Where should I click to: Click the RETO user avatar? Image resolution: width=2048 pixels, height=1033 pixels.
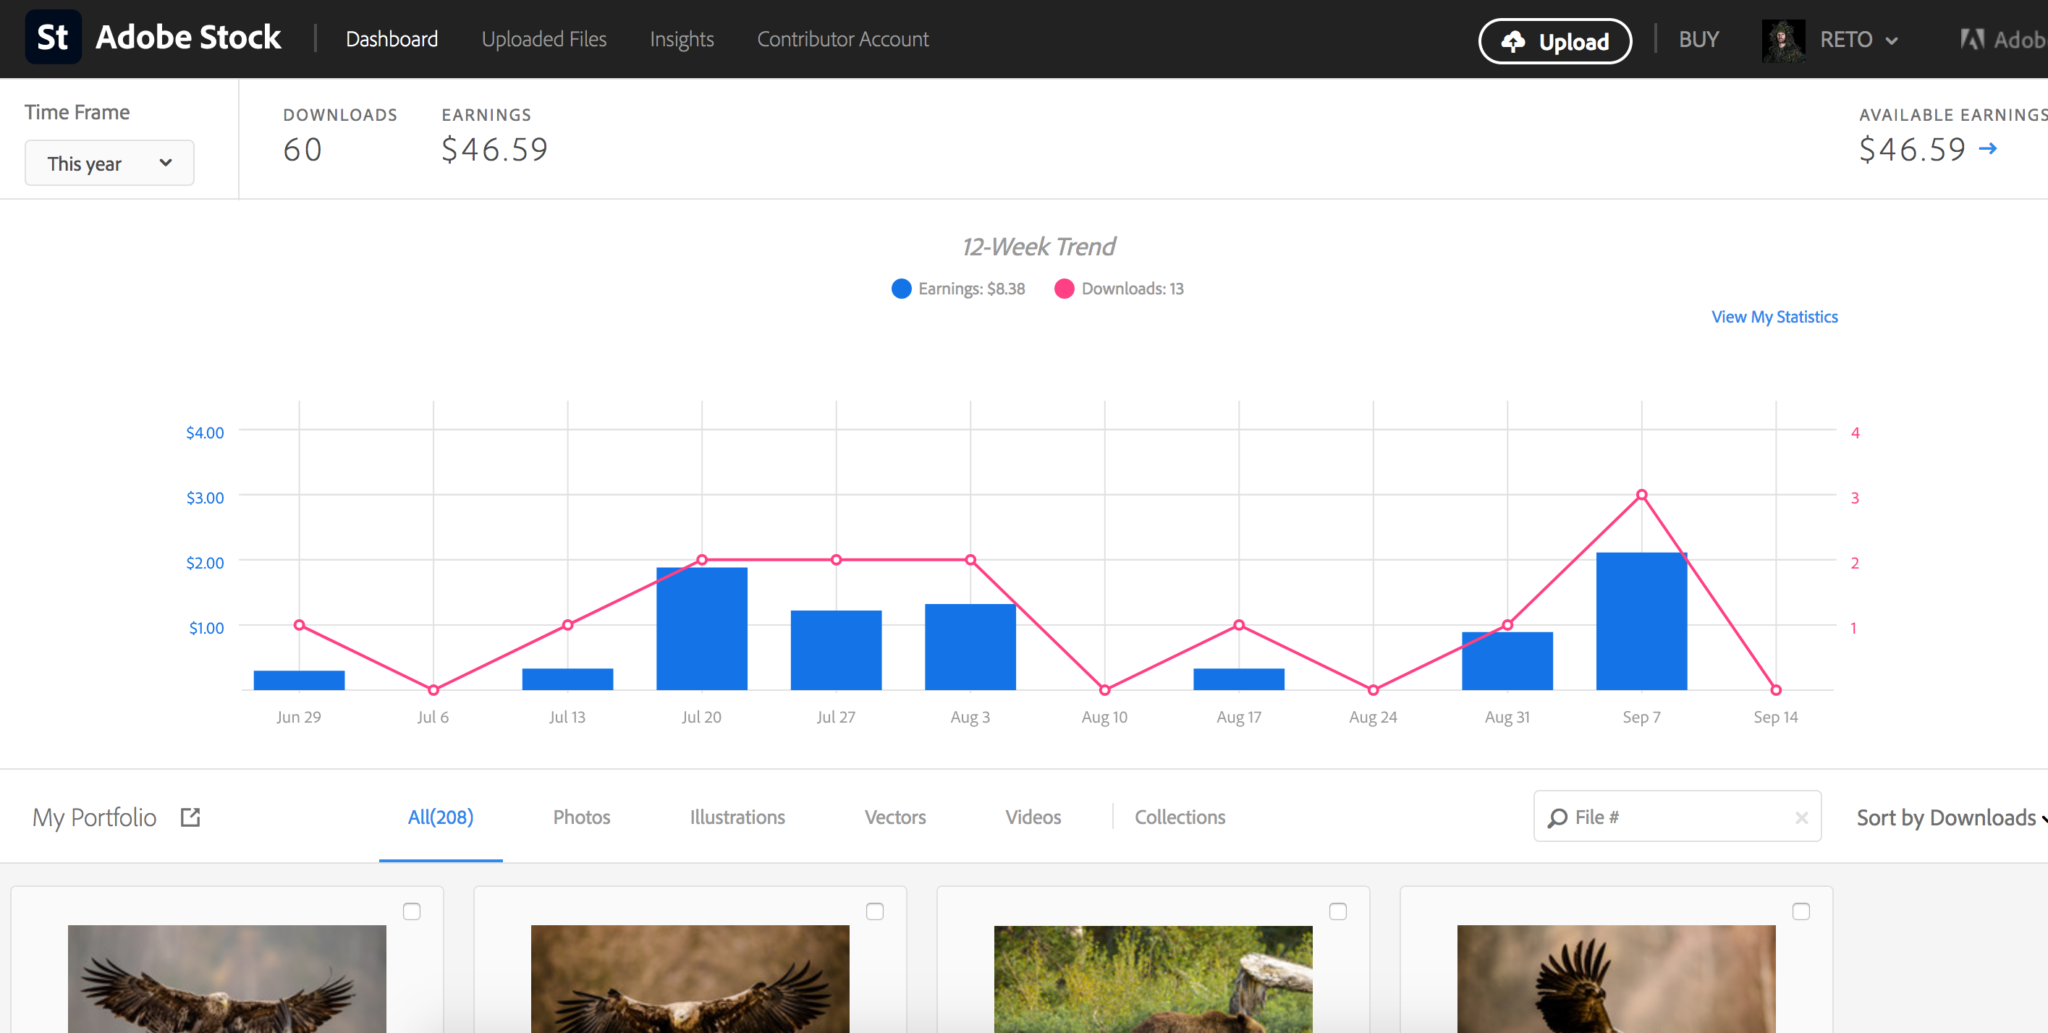click(x=1782, y=40)
